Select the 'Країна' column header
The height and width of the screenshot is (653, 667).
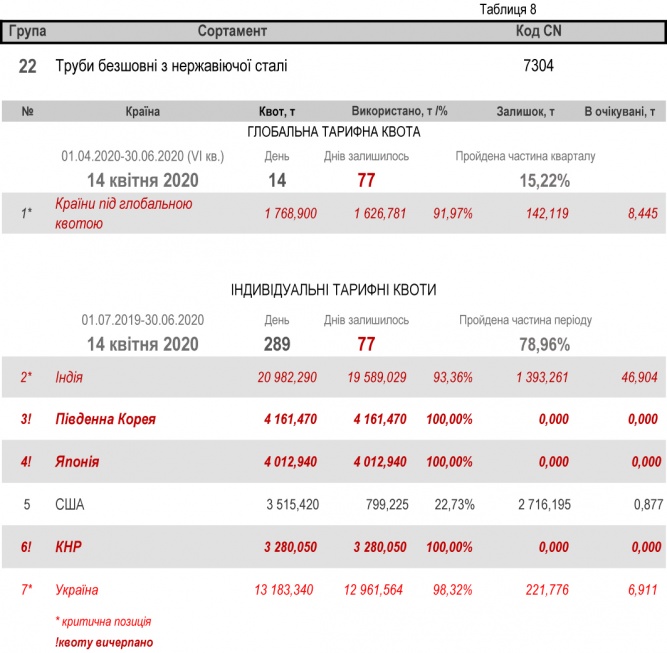(x=143, y=112)
